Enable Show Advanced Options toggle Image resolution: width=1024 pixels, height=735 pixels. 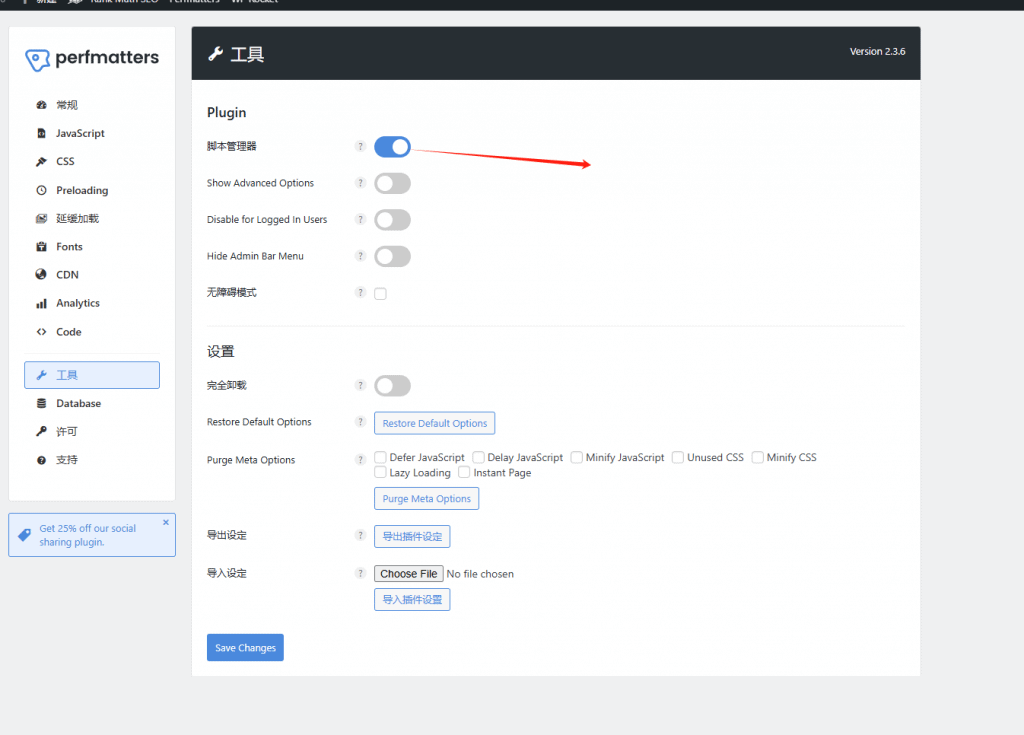[x=392, y=184]
